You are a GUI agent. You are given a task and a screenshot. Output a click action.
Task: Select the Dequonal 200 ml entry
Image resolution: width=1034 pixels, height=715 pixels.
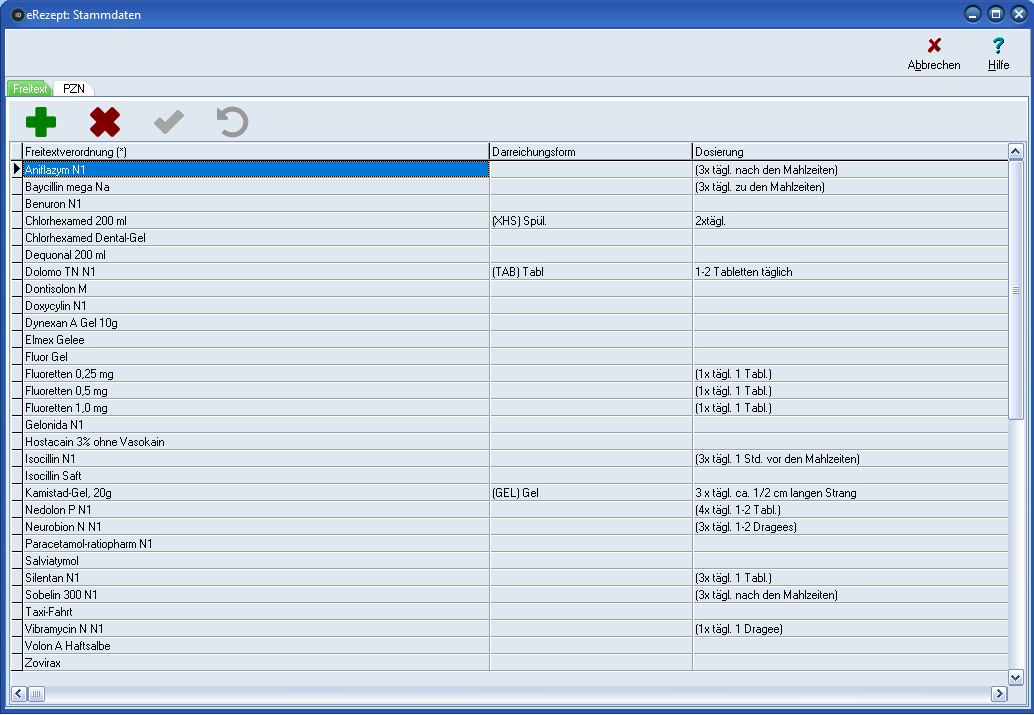pos(256,255)
